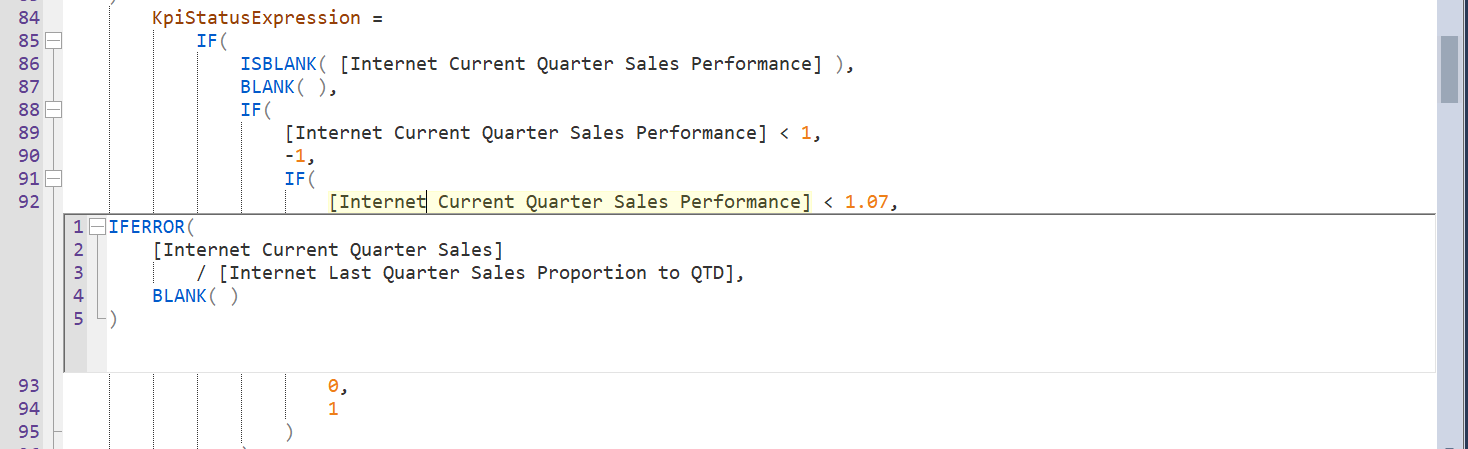The width and height of the screenshot is (1468, 449).
Task: Collapse the IF( fold on line 85
Action: tap(54, 41)
